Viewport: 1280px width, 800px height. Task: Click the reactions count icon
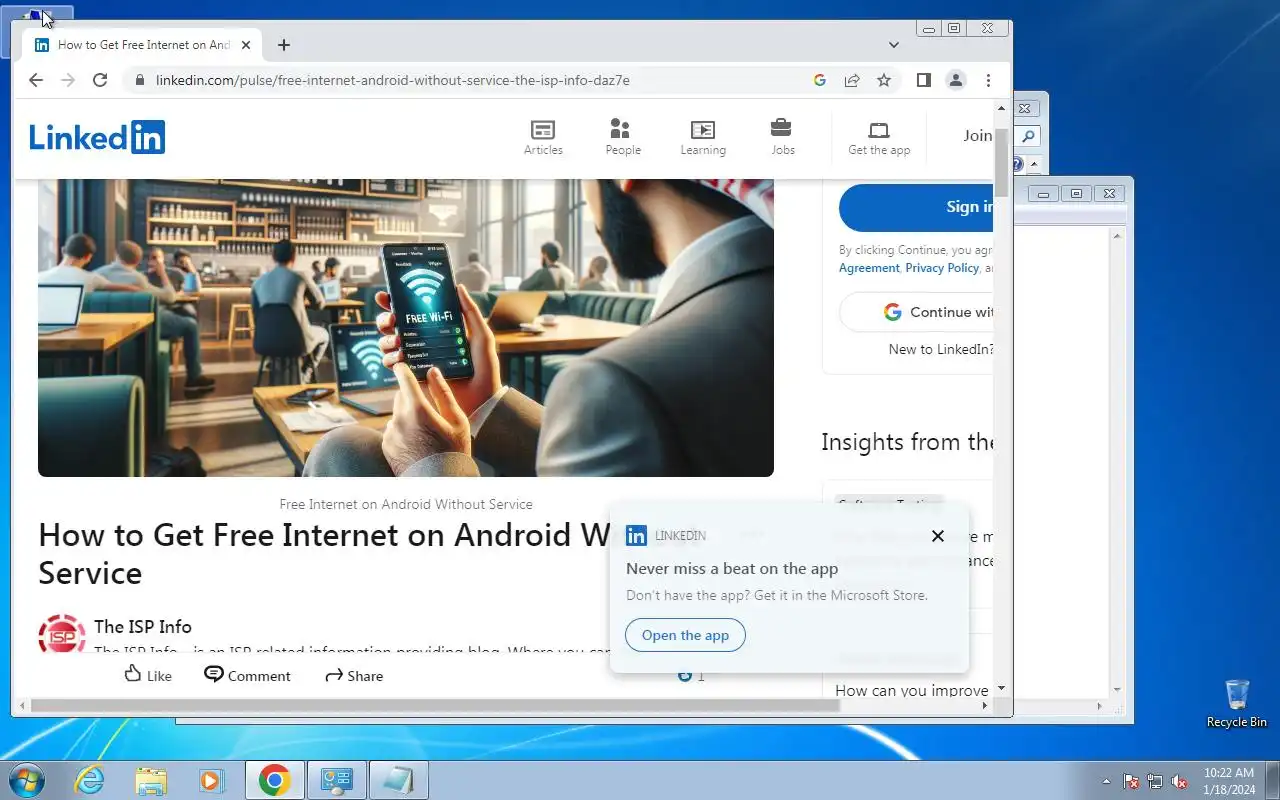[x=685, y=675]
